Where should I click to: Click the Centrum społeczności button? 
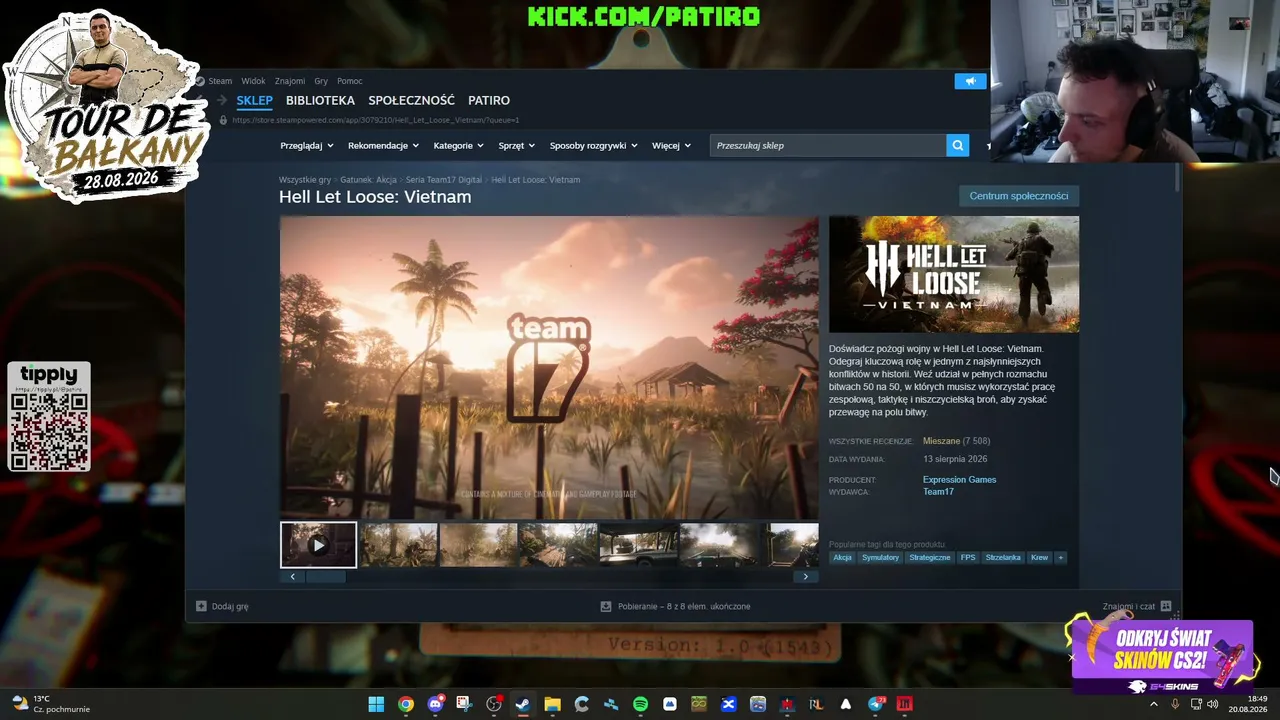1019,196
